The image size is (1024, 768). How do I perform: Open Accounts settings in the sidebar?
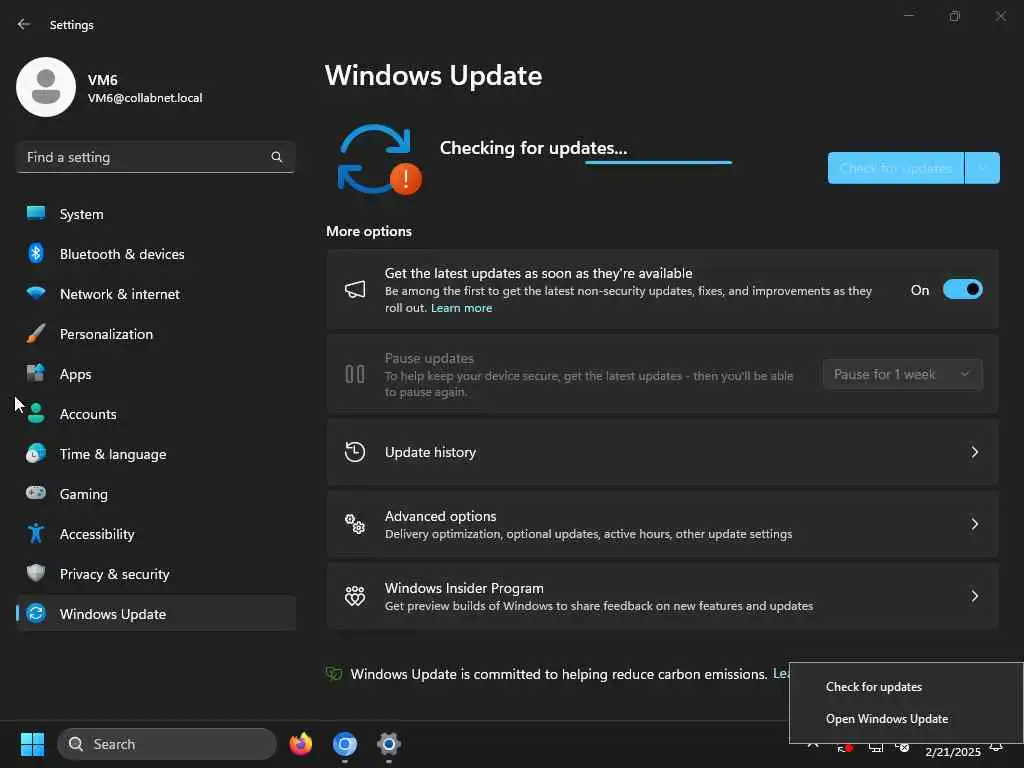(155, 414)
